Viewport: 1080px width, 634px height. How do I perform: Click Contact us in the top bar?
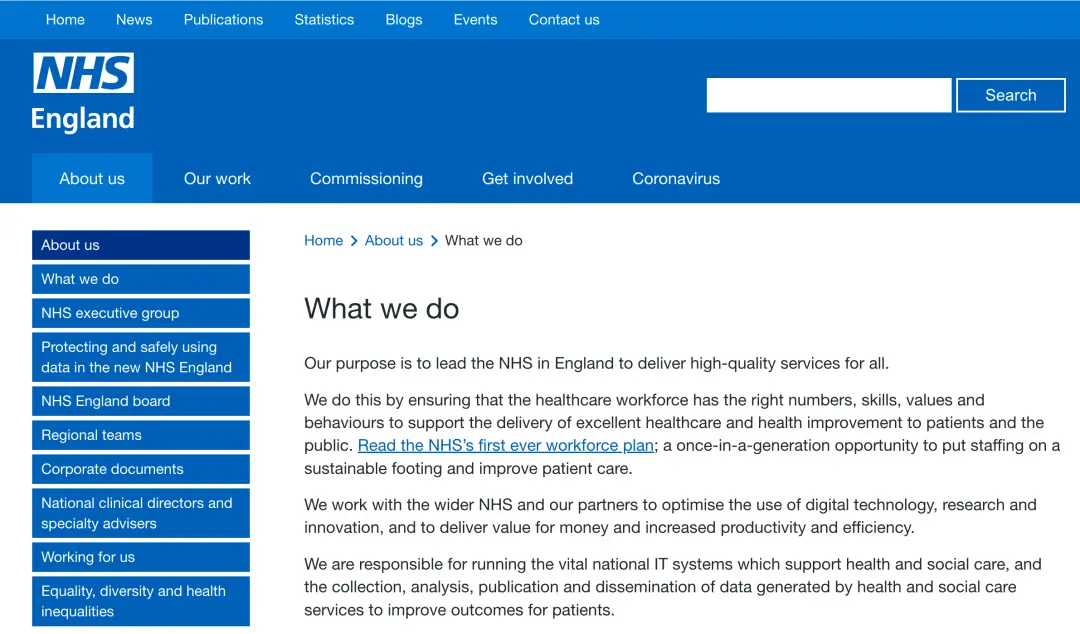[x=563, y=20]
